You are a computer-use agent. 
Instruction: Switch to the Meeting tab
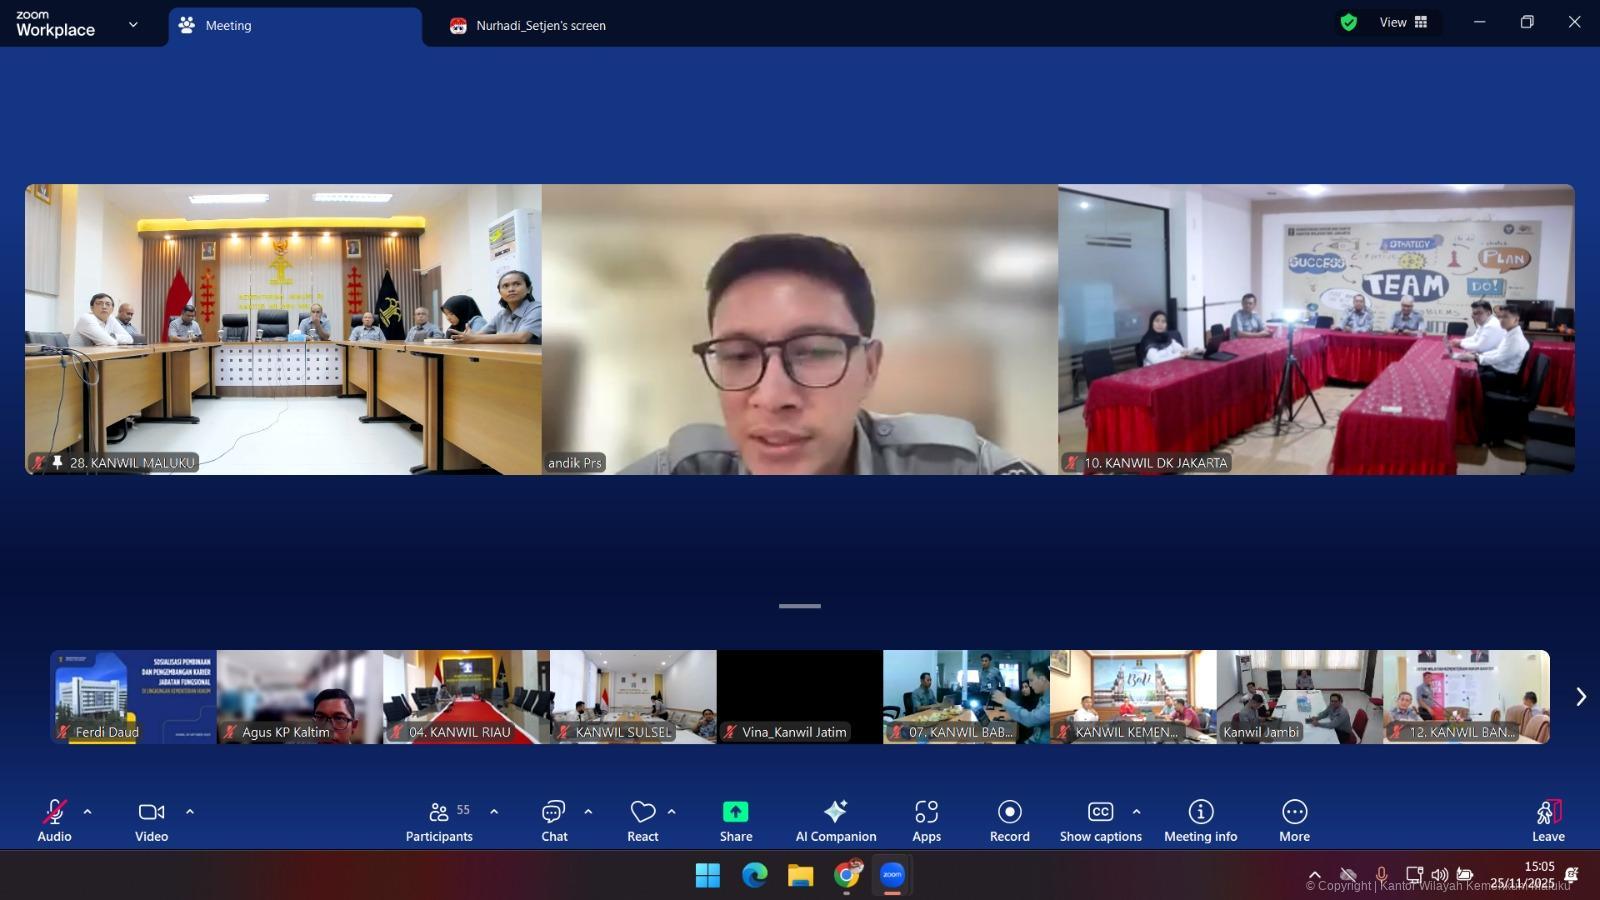point(295,26)
